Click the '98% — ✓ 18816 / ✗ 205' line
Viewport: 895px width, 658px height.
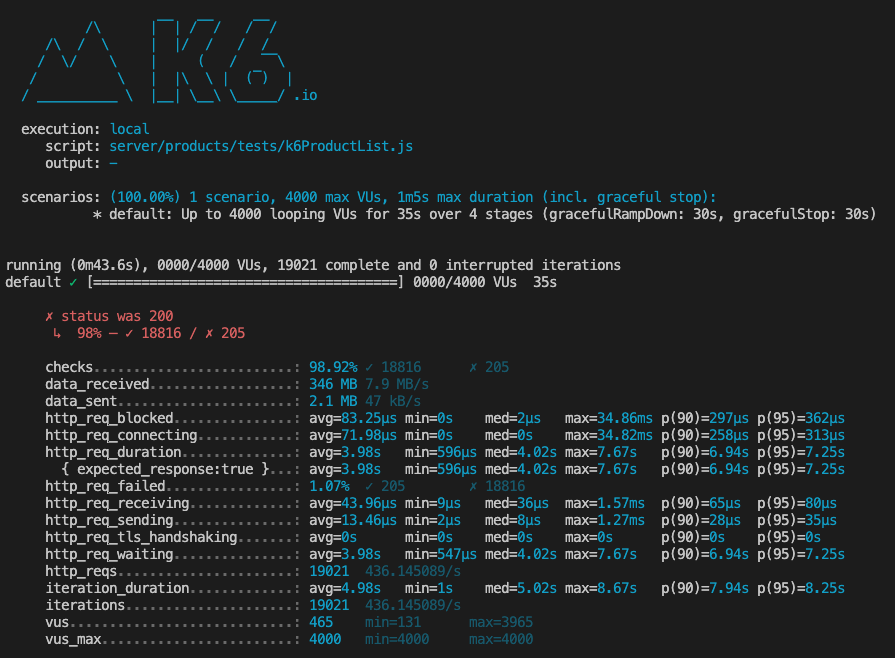(161, 333)
